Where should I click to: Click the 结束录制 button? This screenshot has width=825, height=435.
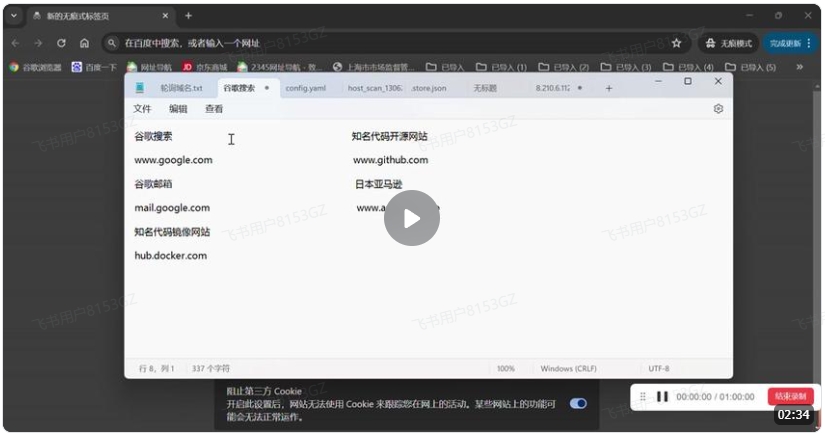790,397
